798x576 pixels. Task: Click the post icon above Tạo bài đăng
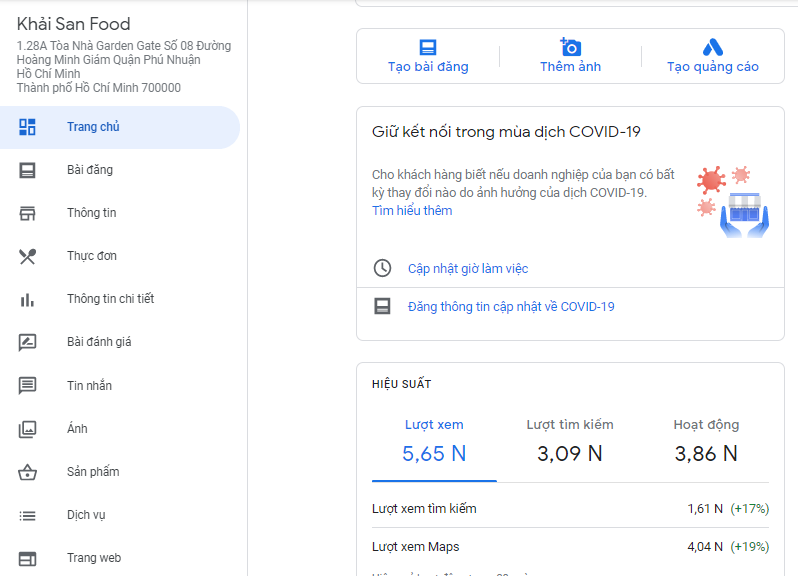(428, 47)
